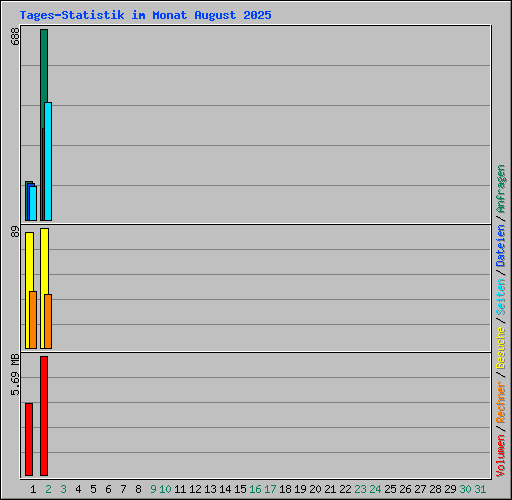Click the cyan Seiten bar for day 2
This screenshot has width=512, height=500.
[x=48, y=161]
